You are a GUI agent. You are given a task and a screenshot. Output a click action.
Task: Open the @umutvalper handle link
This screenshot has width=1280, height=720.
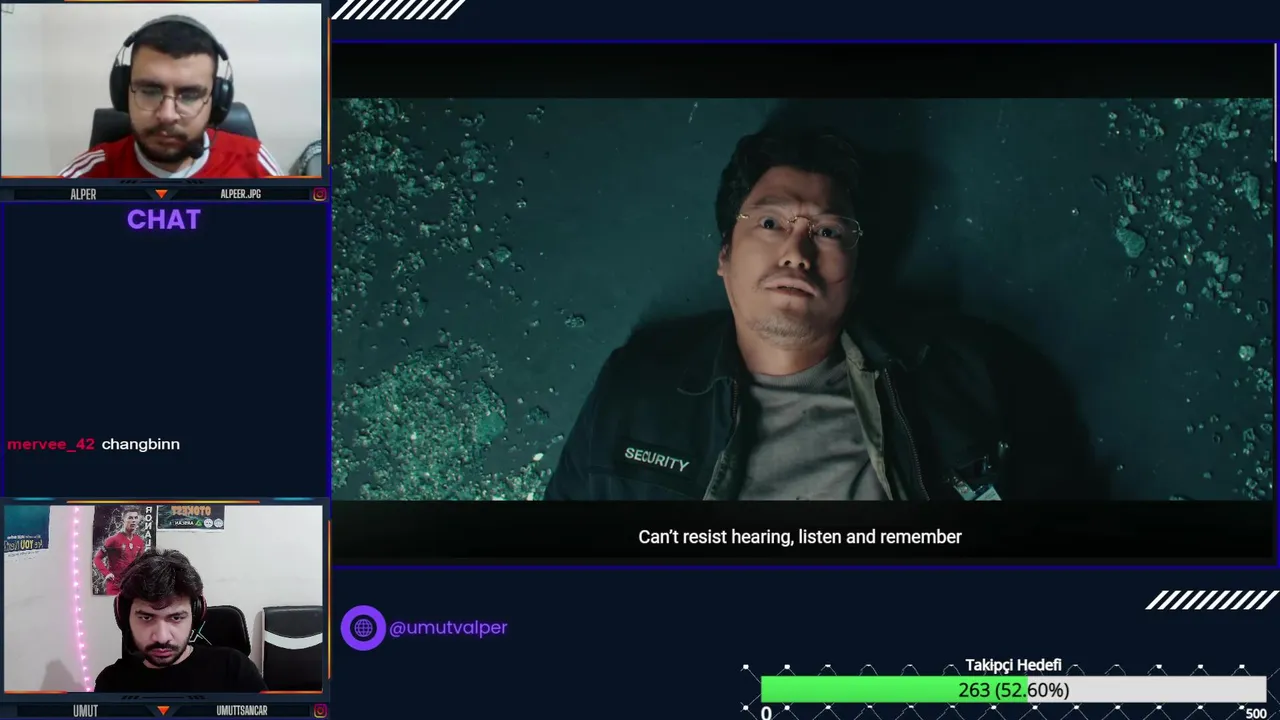coord(448,628)
